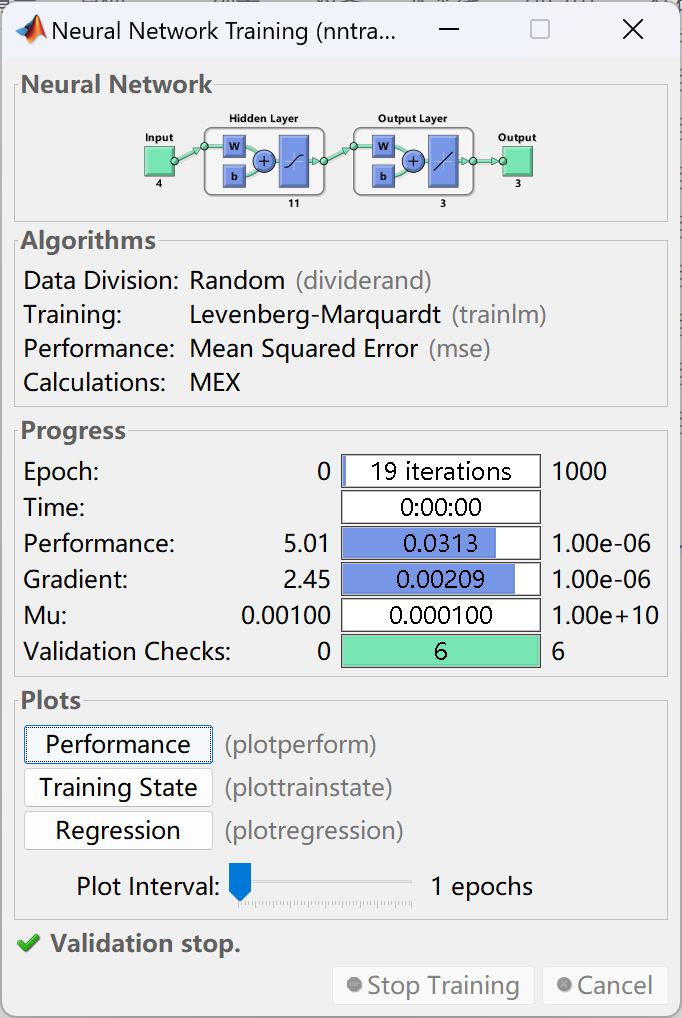Click the Hidden Layer sigmoid transfer function block

pos(294,161)
